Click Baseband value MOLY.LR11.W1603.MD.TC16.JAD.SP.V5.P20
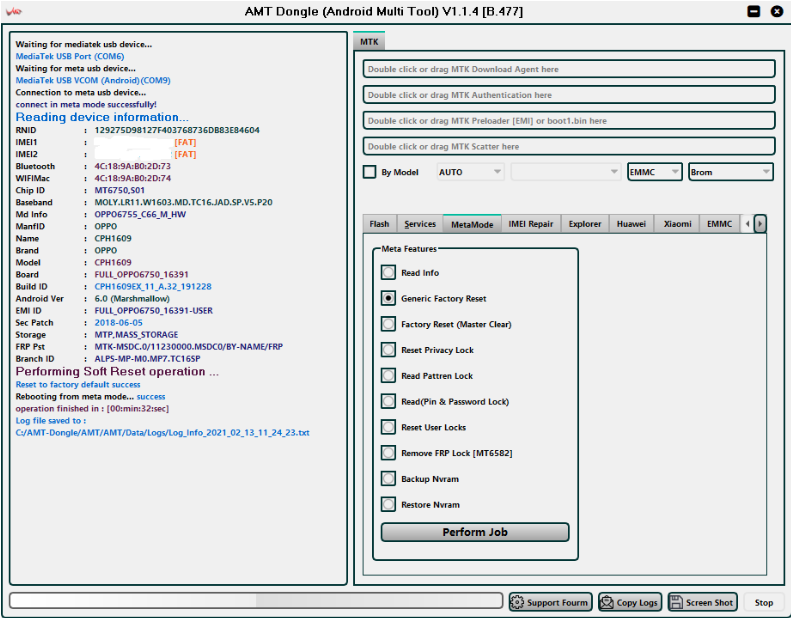The width and height of the screenshot is (792, 620). 183,202
